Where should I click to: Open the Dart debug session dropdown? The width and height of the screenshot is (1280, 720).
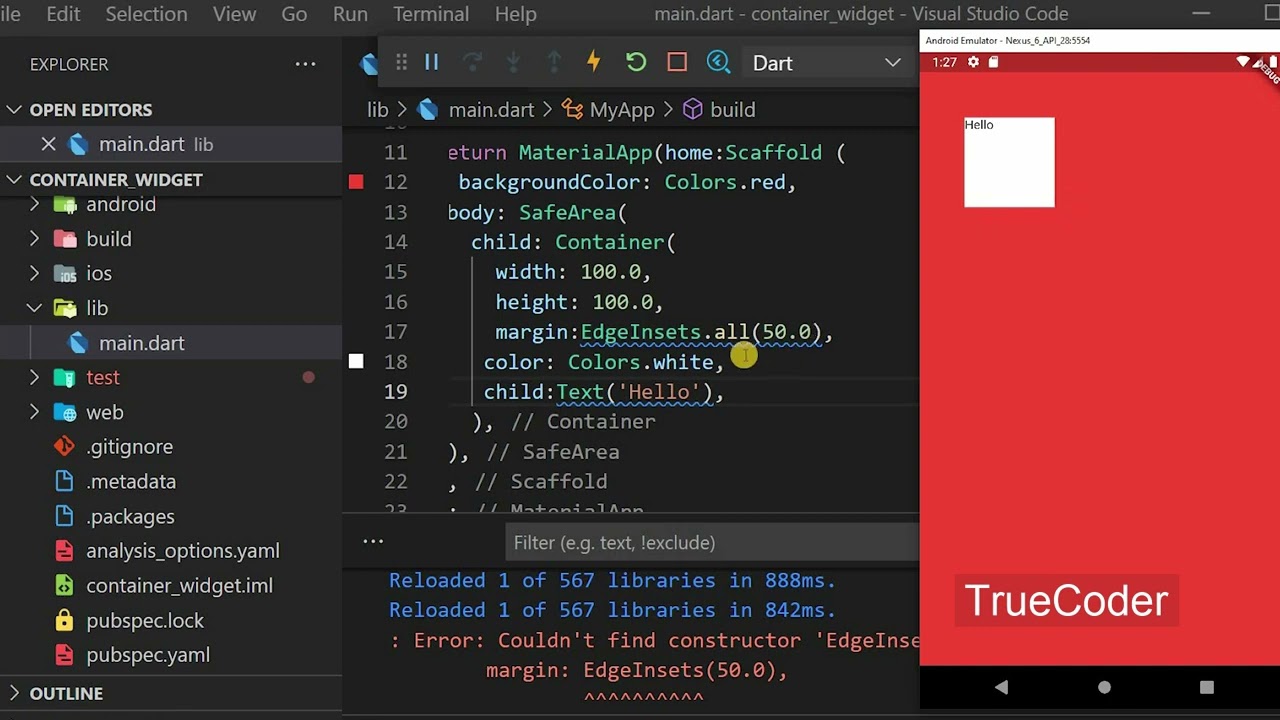coord(826,63)
